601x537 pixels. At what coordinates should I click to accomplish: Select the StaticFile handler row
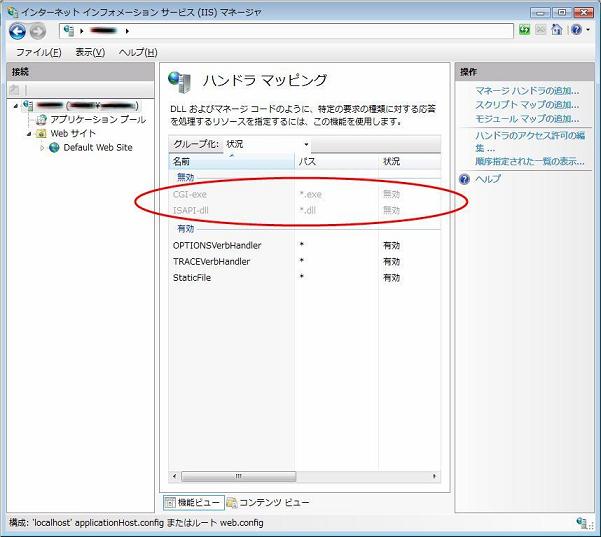pyautogui.click(x=305, y=278)
